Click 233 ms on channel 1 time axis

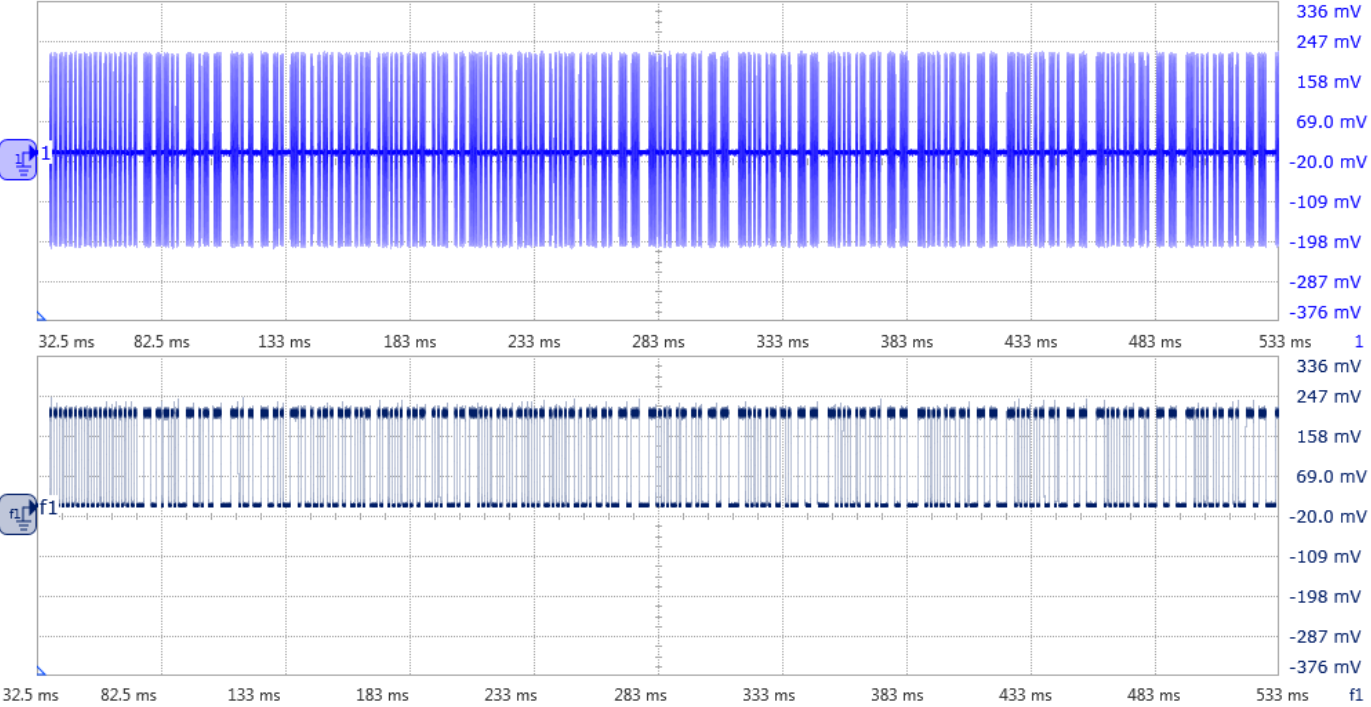pyautogui.click(x=534, y=342)
